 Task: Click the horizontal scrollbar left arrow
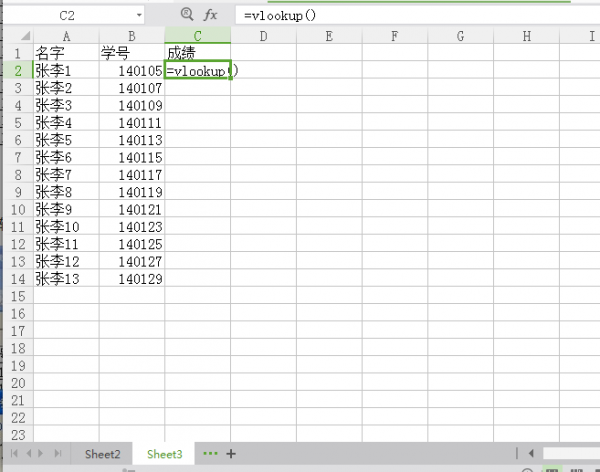point(531,453)
